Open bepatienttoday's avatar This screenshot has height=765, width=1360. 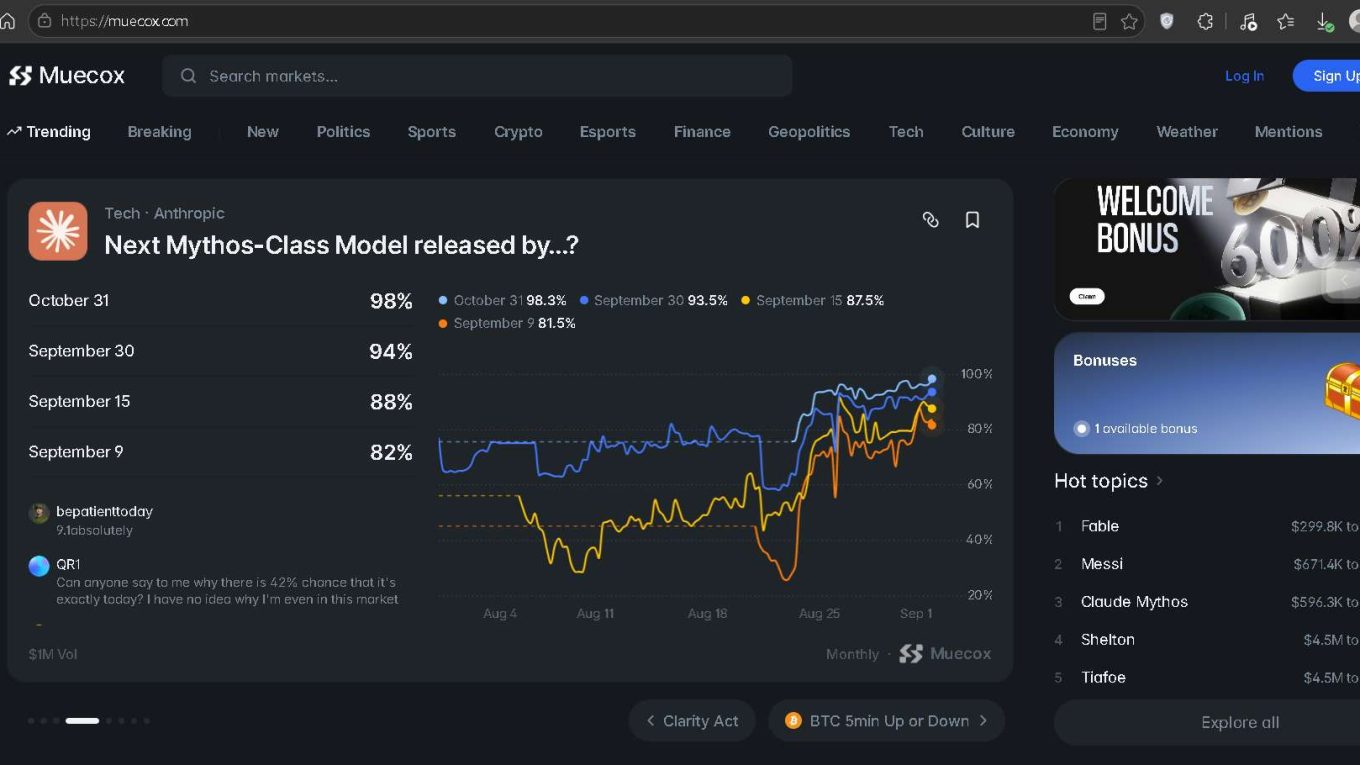click(39, 514)
